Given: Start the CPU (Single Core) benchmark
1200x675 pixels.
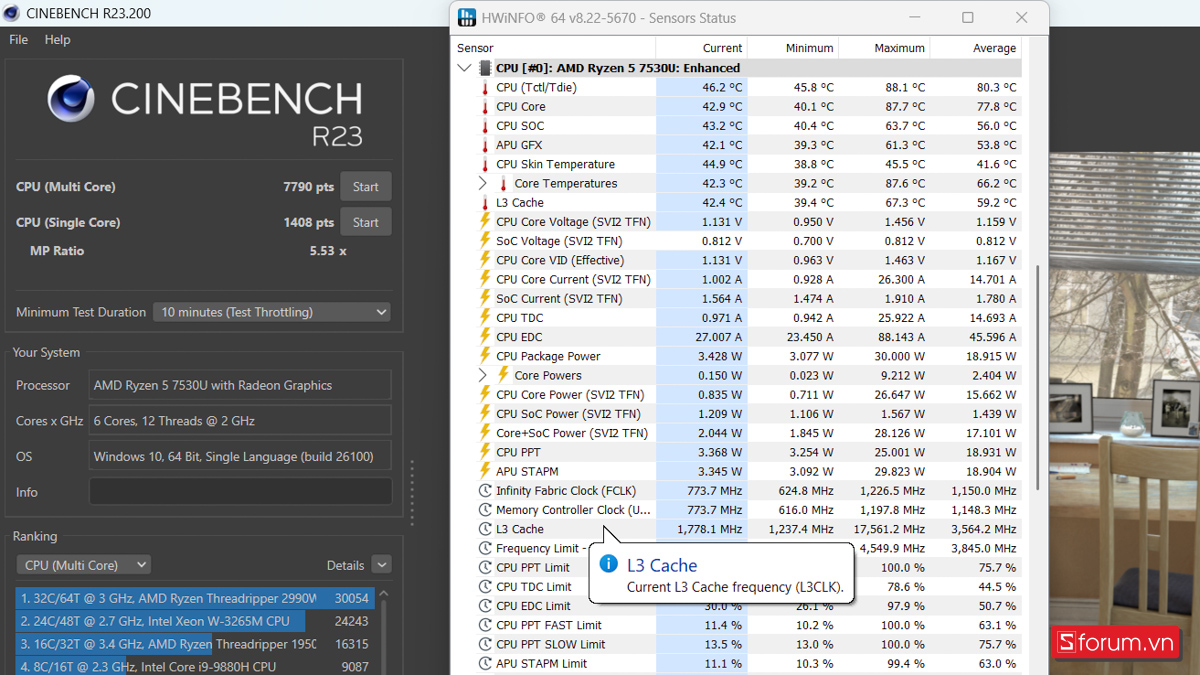Looking at the screenshot, I should [366, 222].
